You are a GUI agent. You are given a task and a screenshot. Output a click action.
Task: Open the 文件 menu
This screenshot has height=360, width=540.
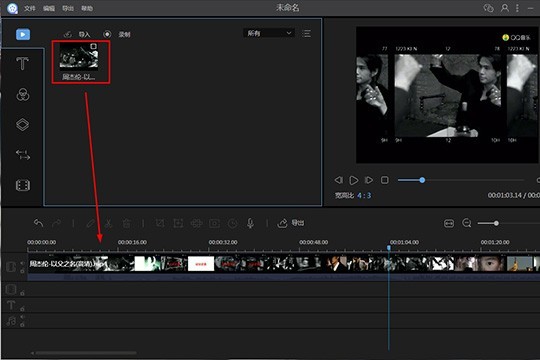[30, 8]
